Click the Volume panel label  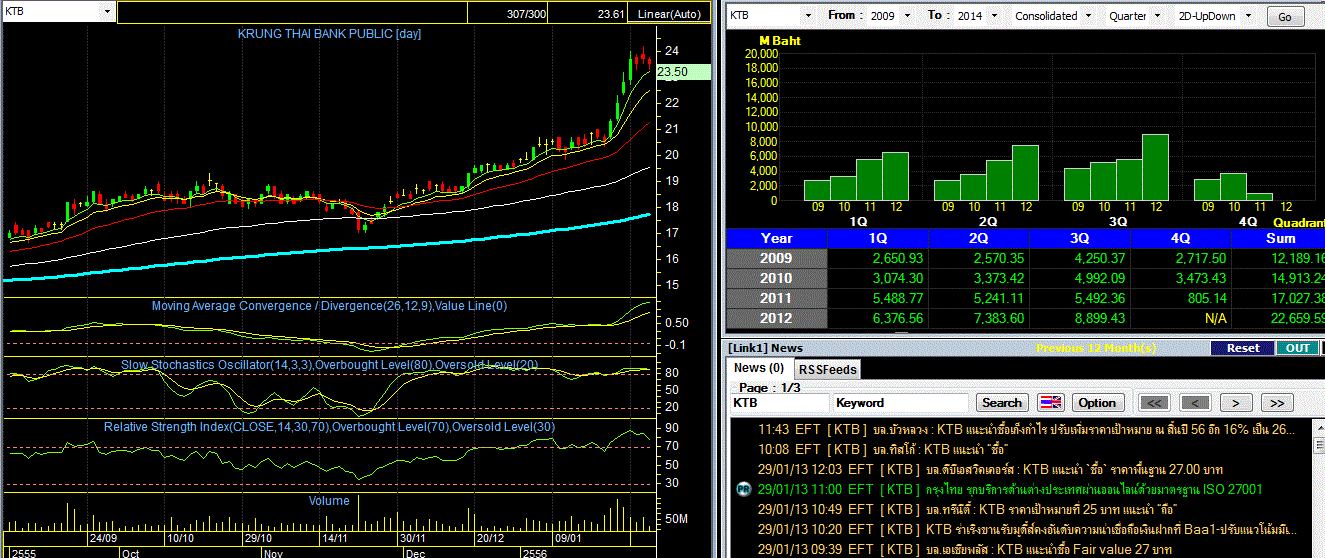[x=329, y=500]
